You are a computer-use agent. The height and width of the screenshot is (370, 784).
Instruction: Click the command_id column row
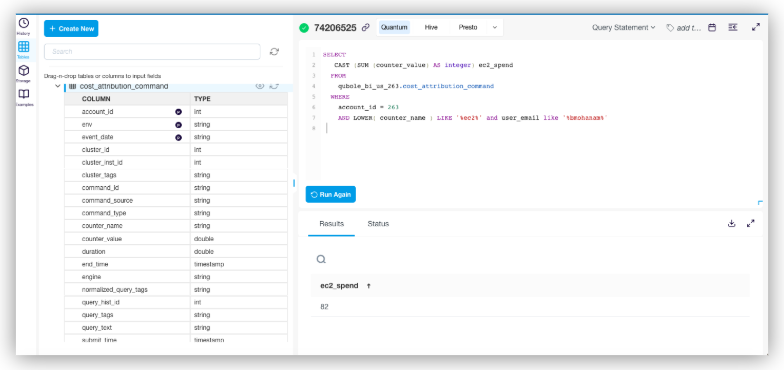coord(176,188)
